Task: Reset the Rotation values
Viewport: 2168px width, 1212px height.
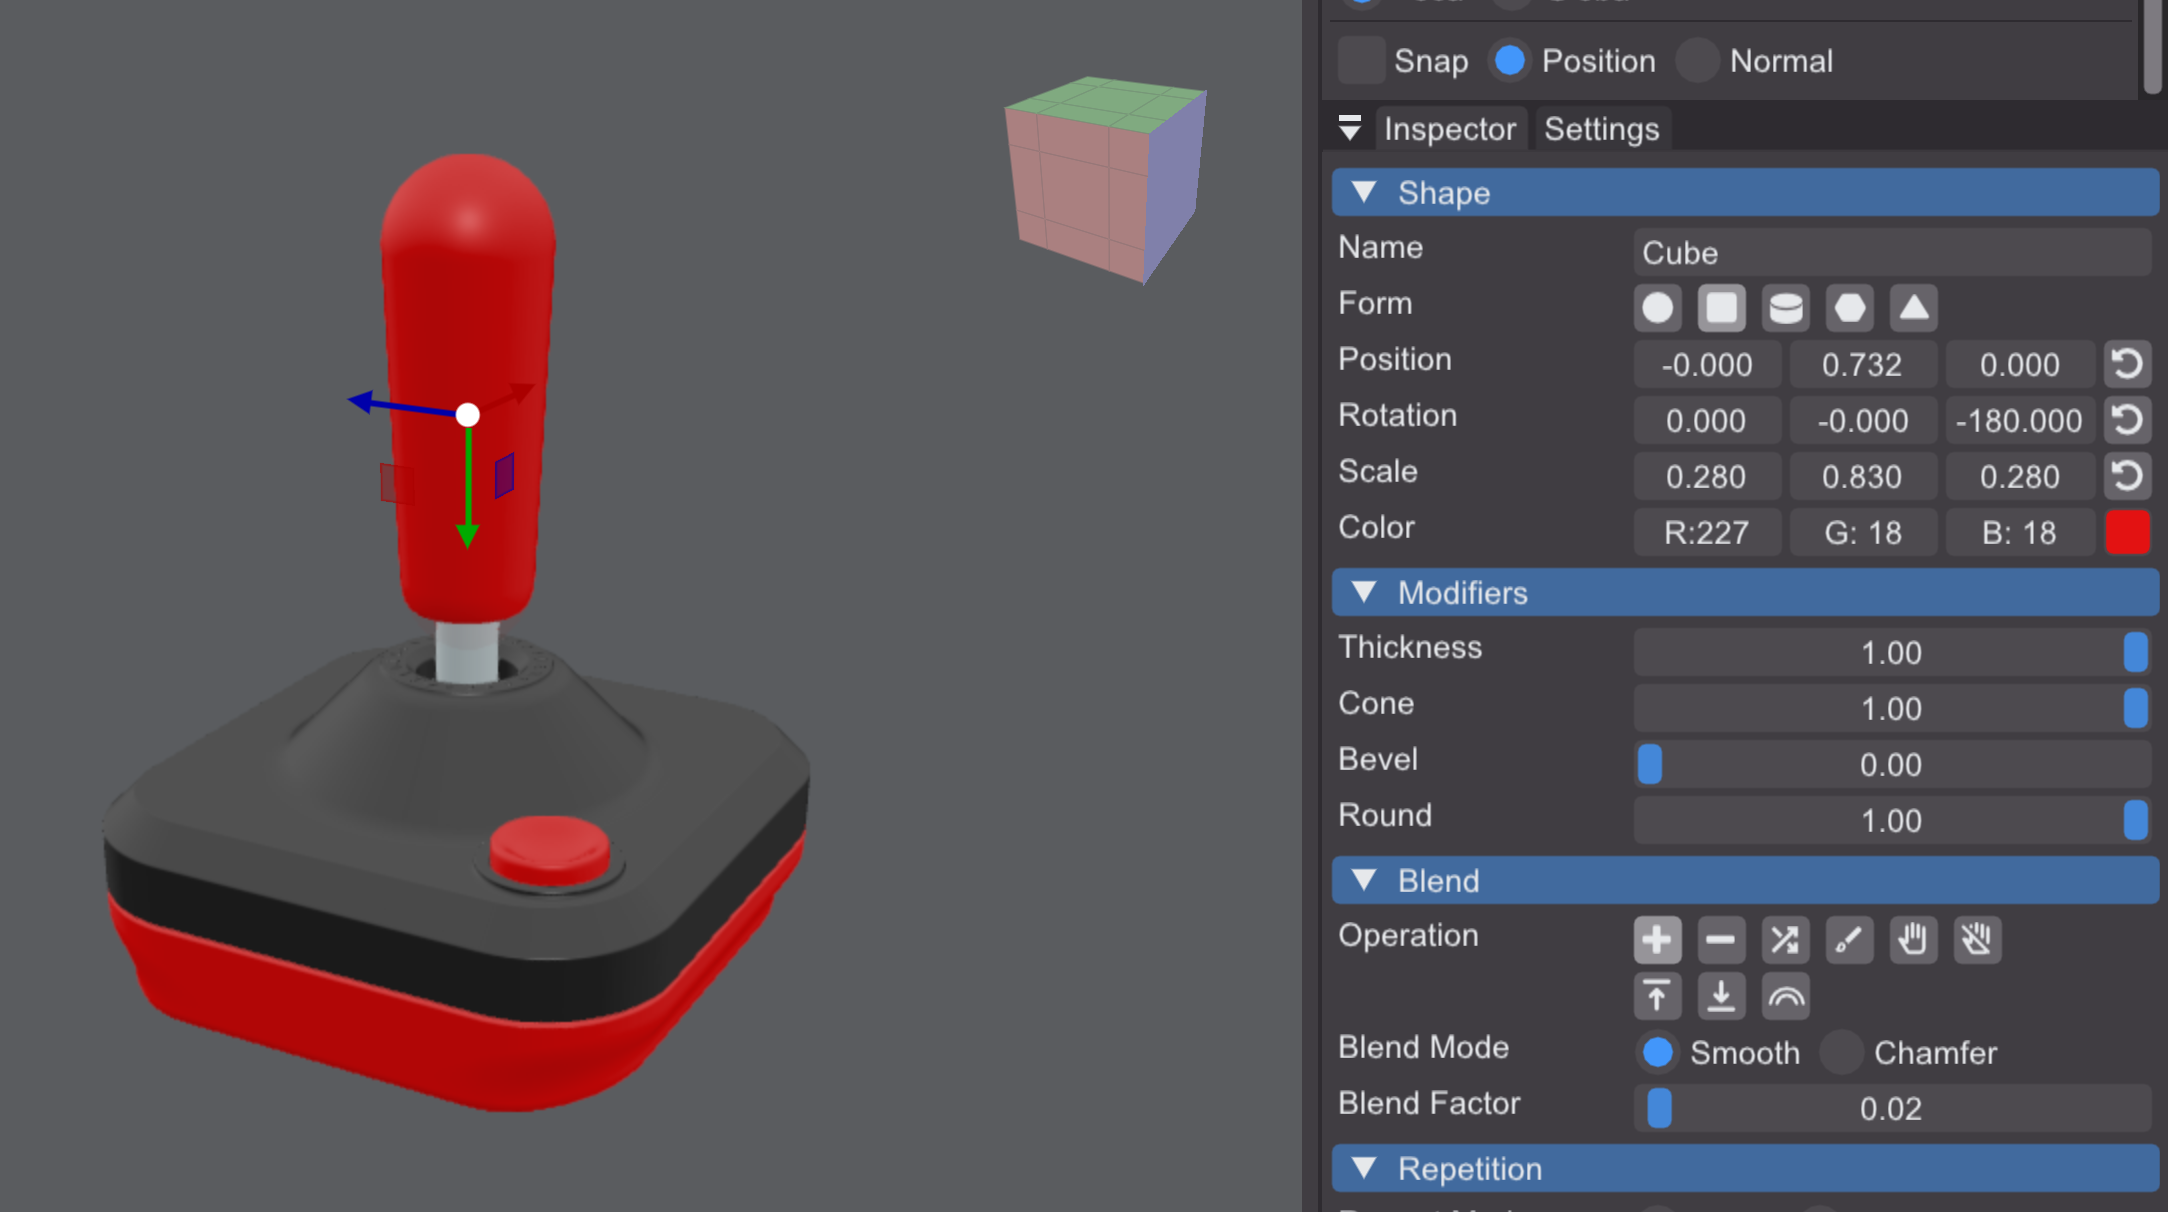Action: tap(2127, 420)
